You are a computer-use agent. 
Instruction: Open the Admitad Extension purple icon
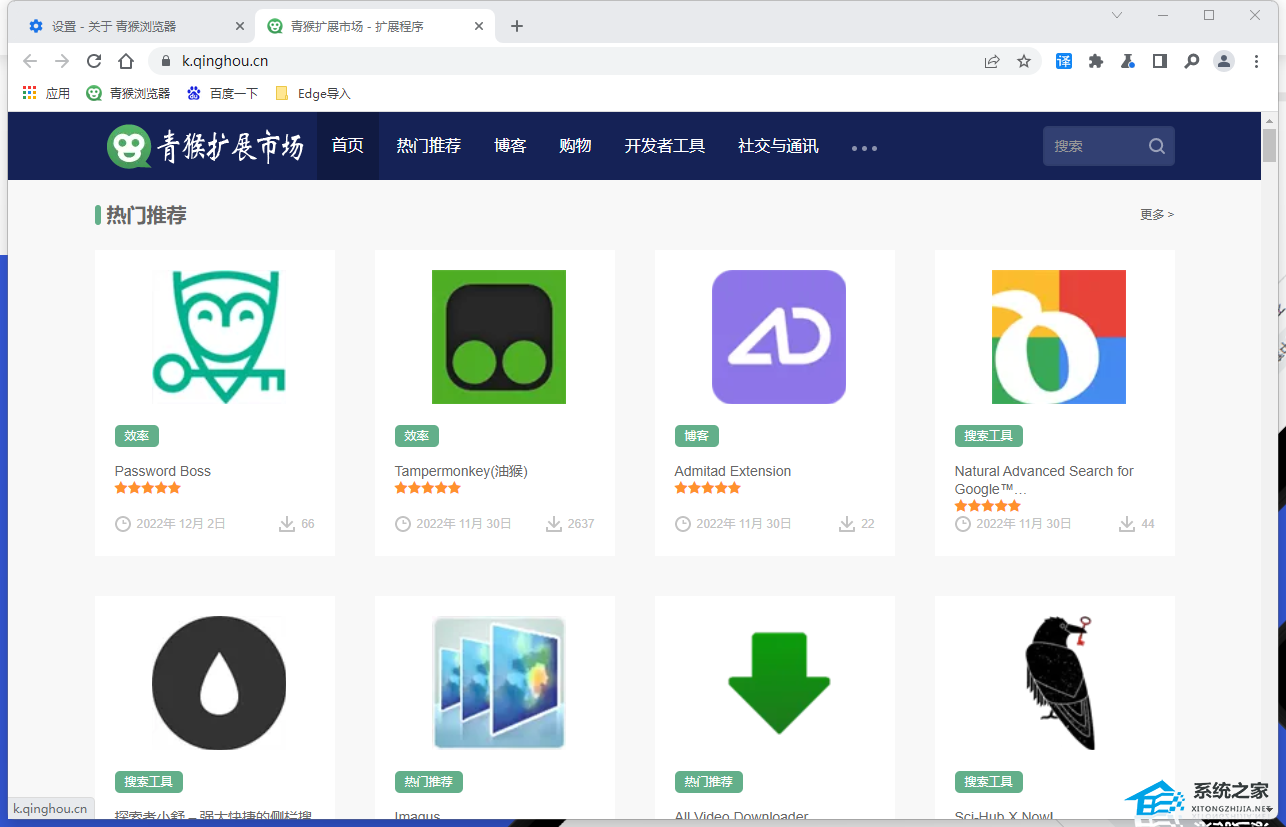tap(779, 337)
